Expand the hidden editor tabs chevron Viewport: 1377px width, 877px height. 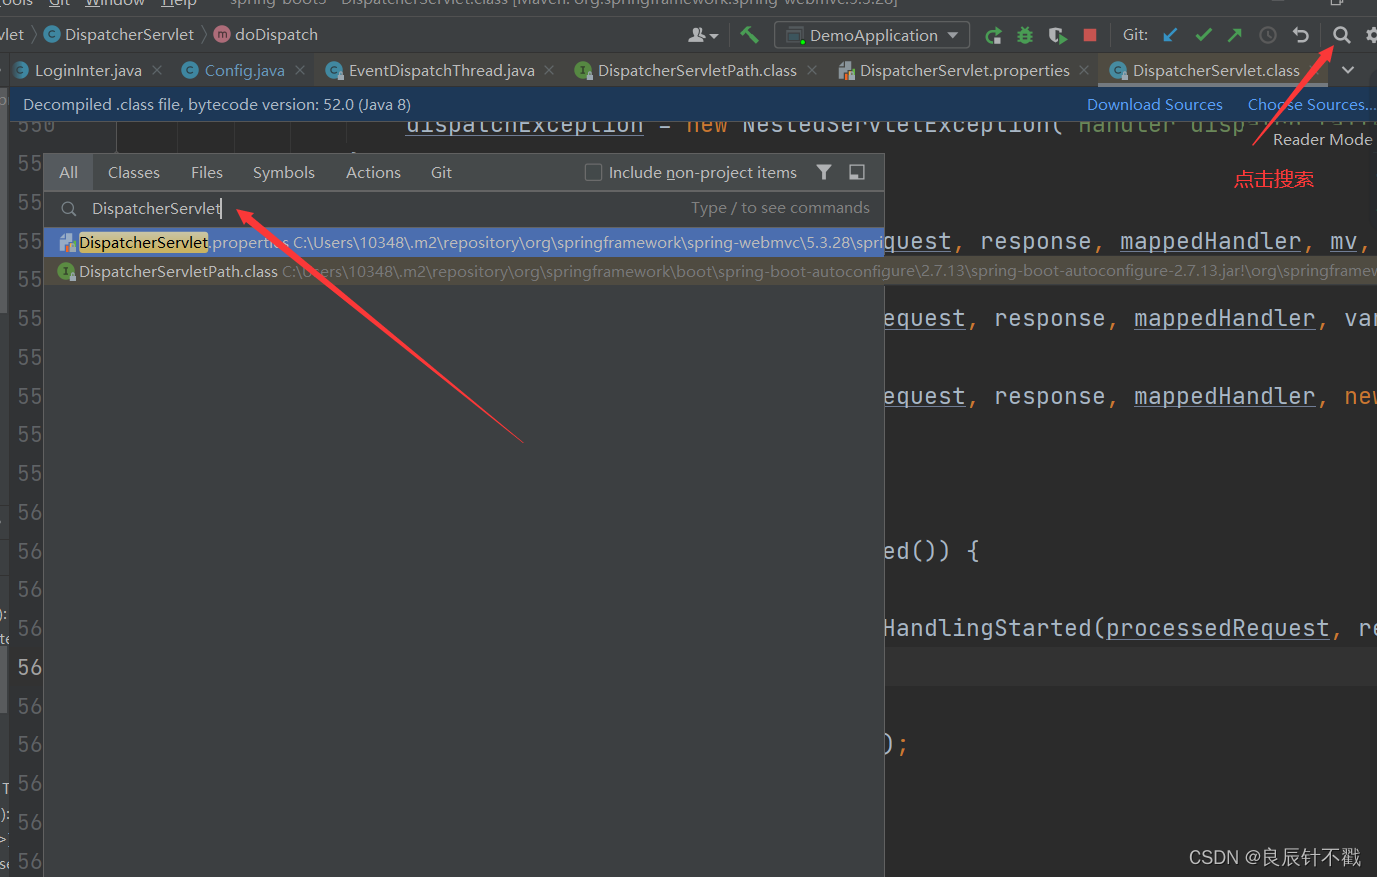(1348, 71)
